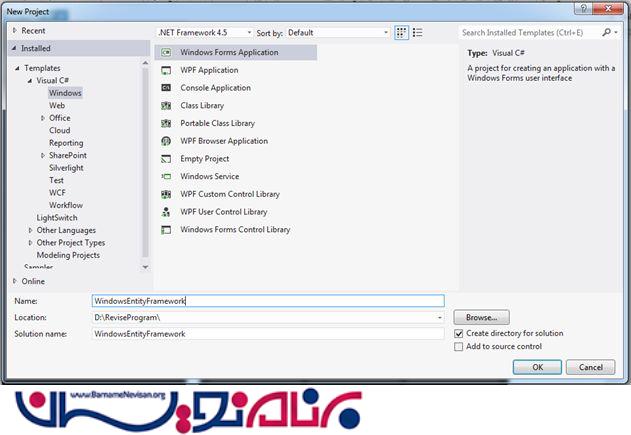Image resolution: width=631 pixels, height=435 pixels.
Task: Select the Empty Project template name
Action: [204, 159]
